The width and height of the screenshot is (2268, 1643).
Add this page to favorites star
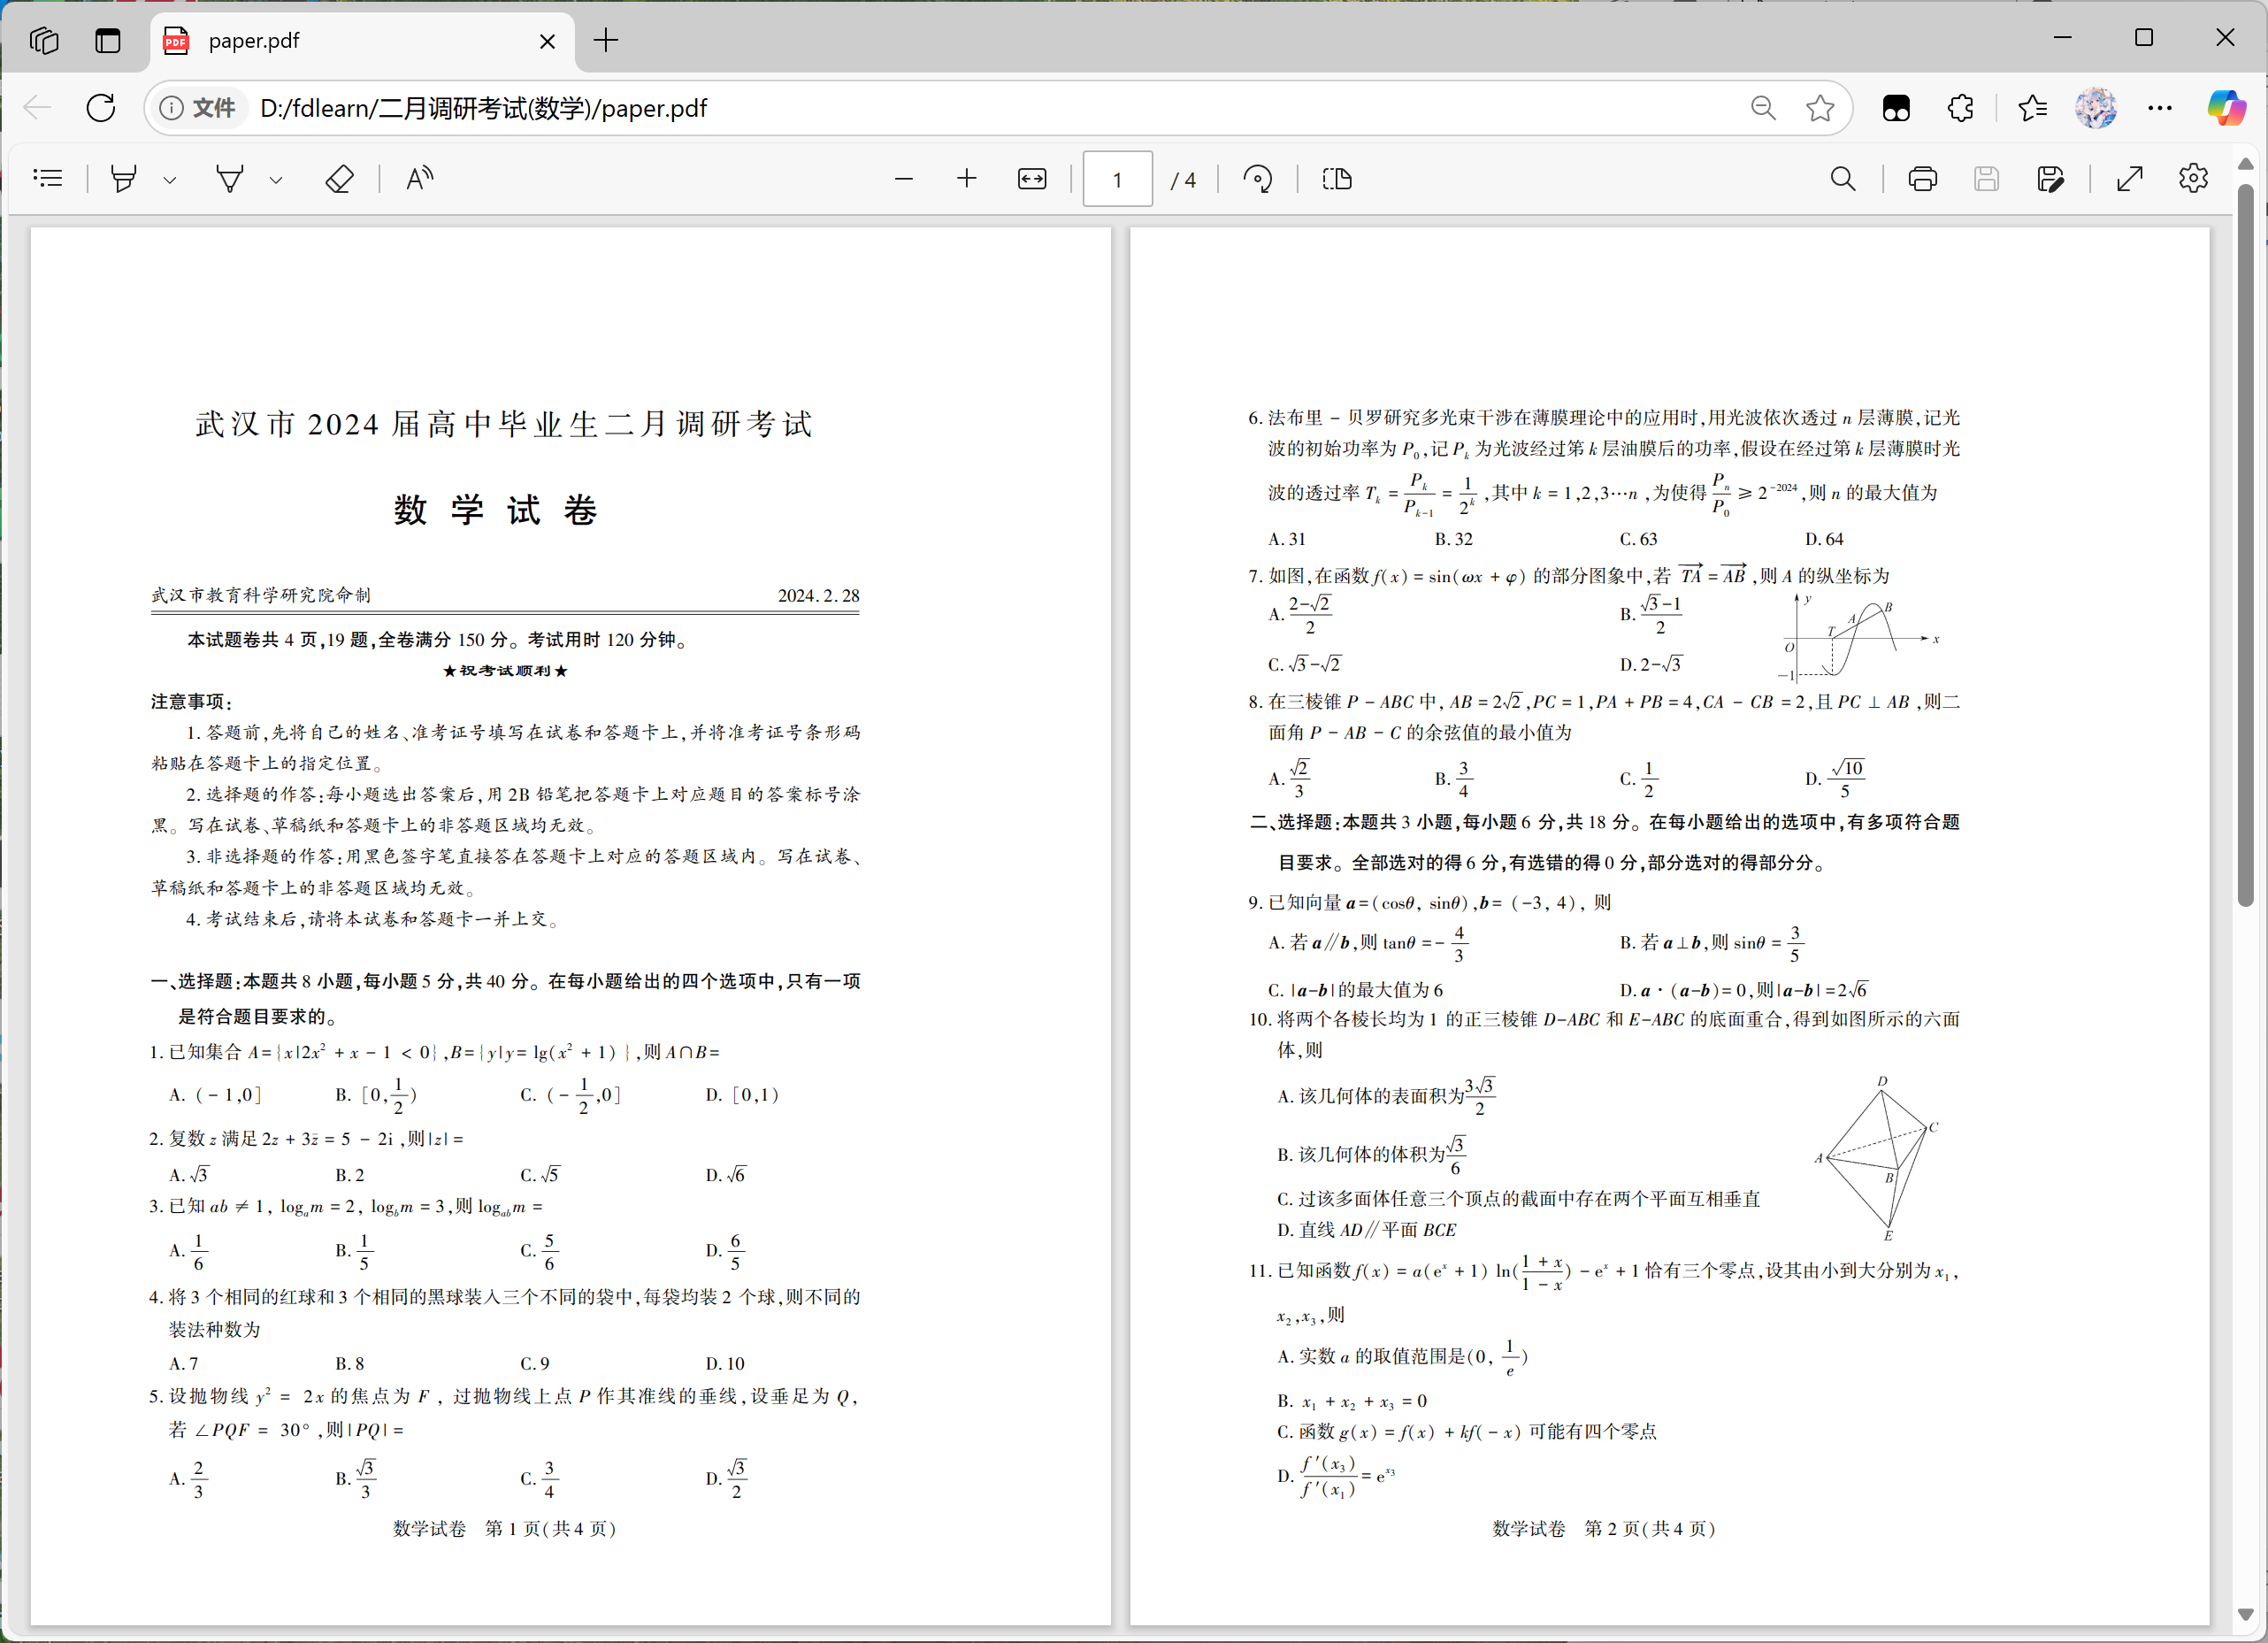[1820, 108]
